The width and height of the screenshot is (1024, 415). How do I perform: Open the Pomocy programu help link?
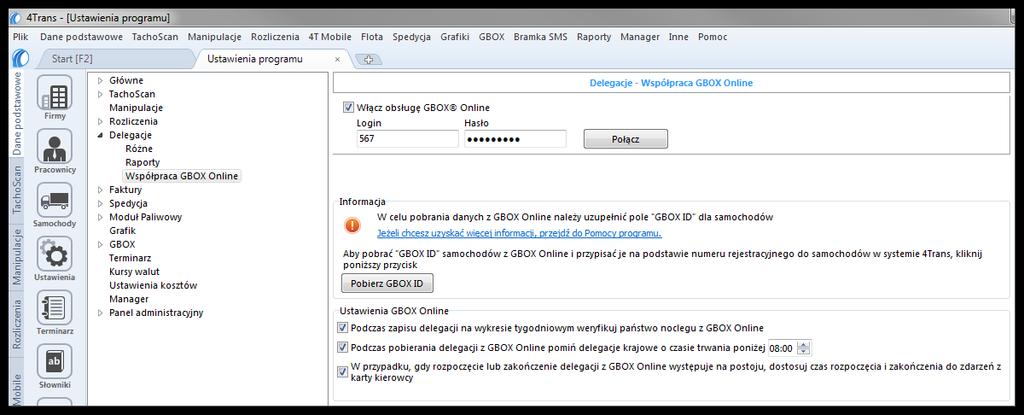pyautogui.click(x=520, y=233)
